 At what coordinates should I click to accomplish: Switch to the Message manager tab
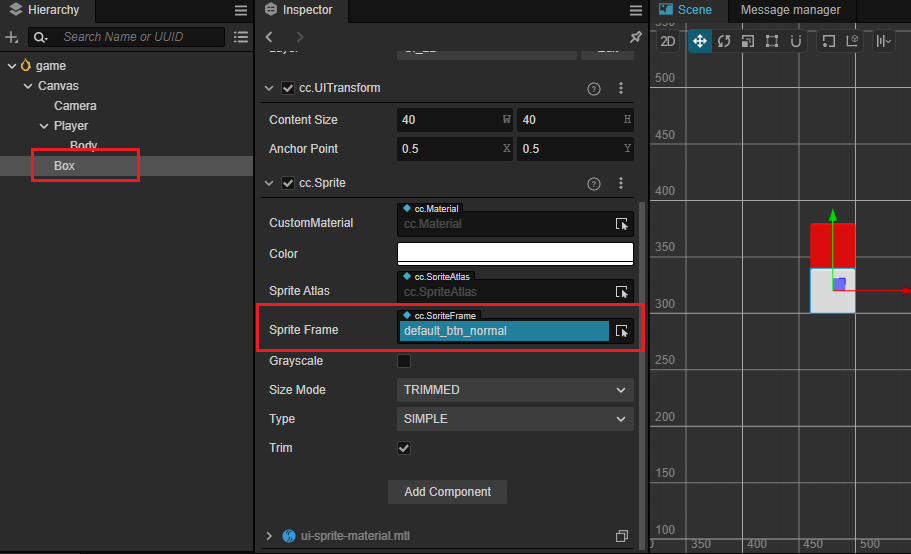click(790, 10)
